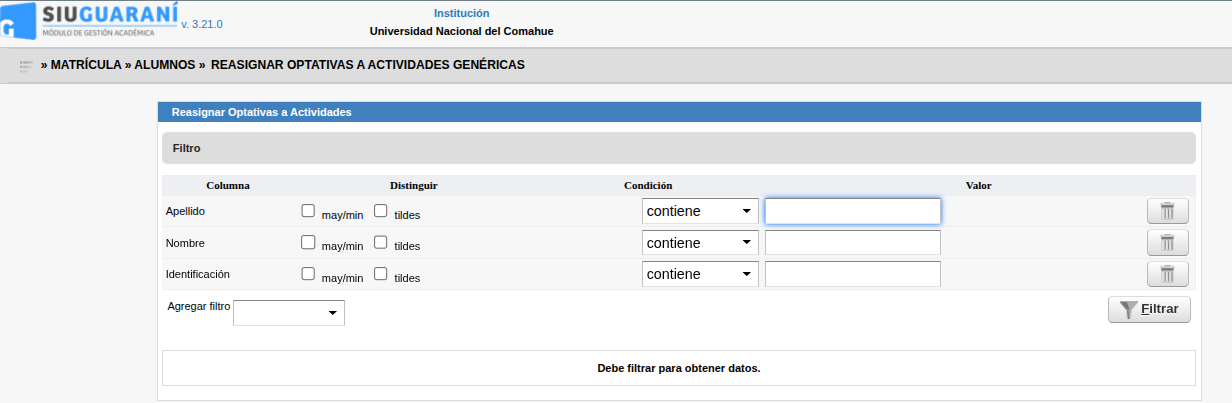Delete the Apellido filter row with trash icon
This screenshot has height=403, width=1232.
pos(1167,211)
